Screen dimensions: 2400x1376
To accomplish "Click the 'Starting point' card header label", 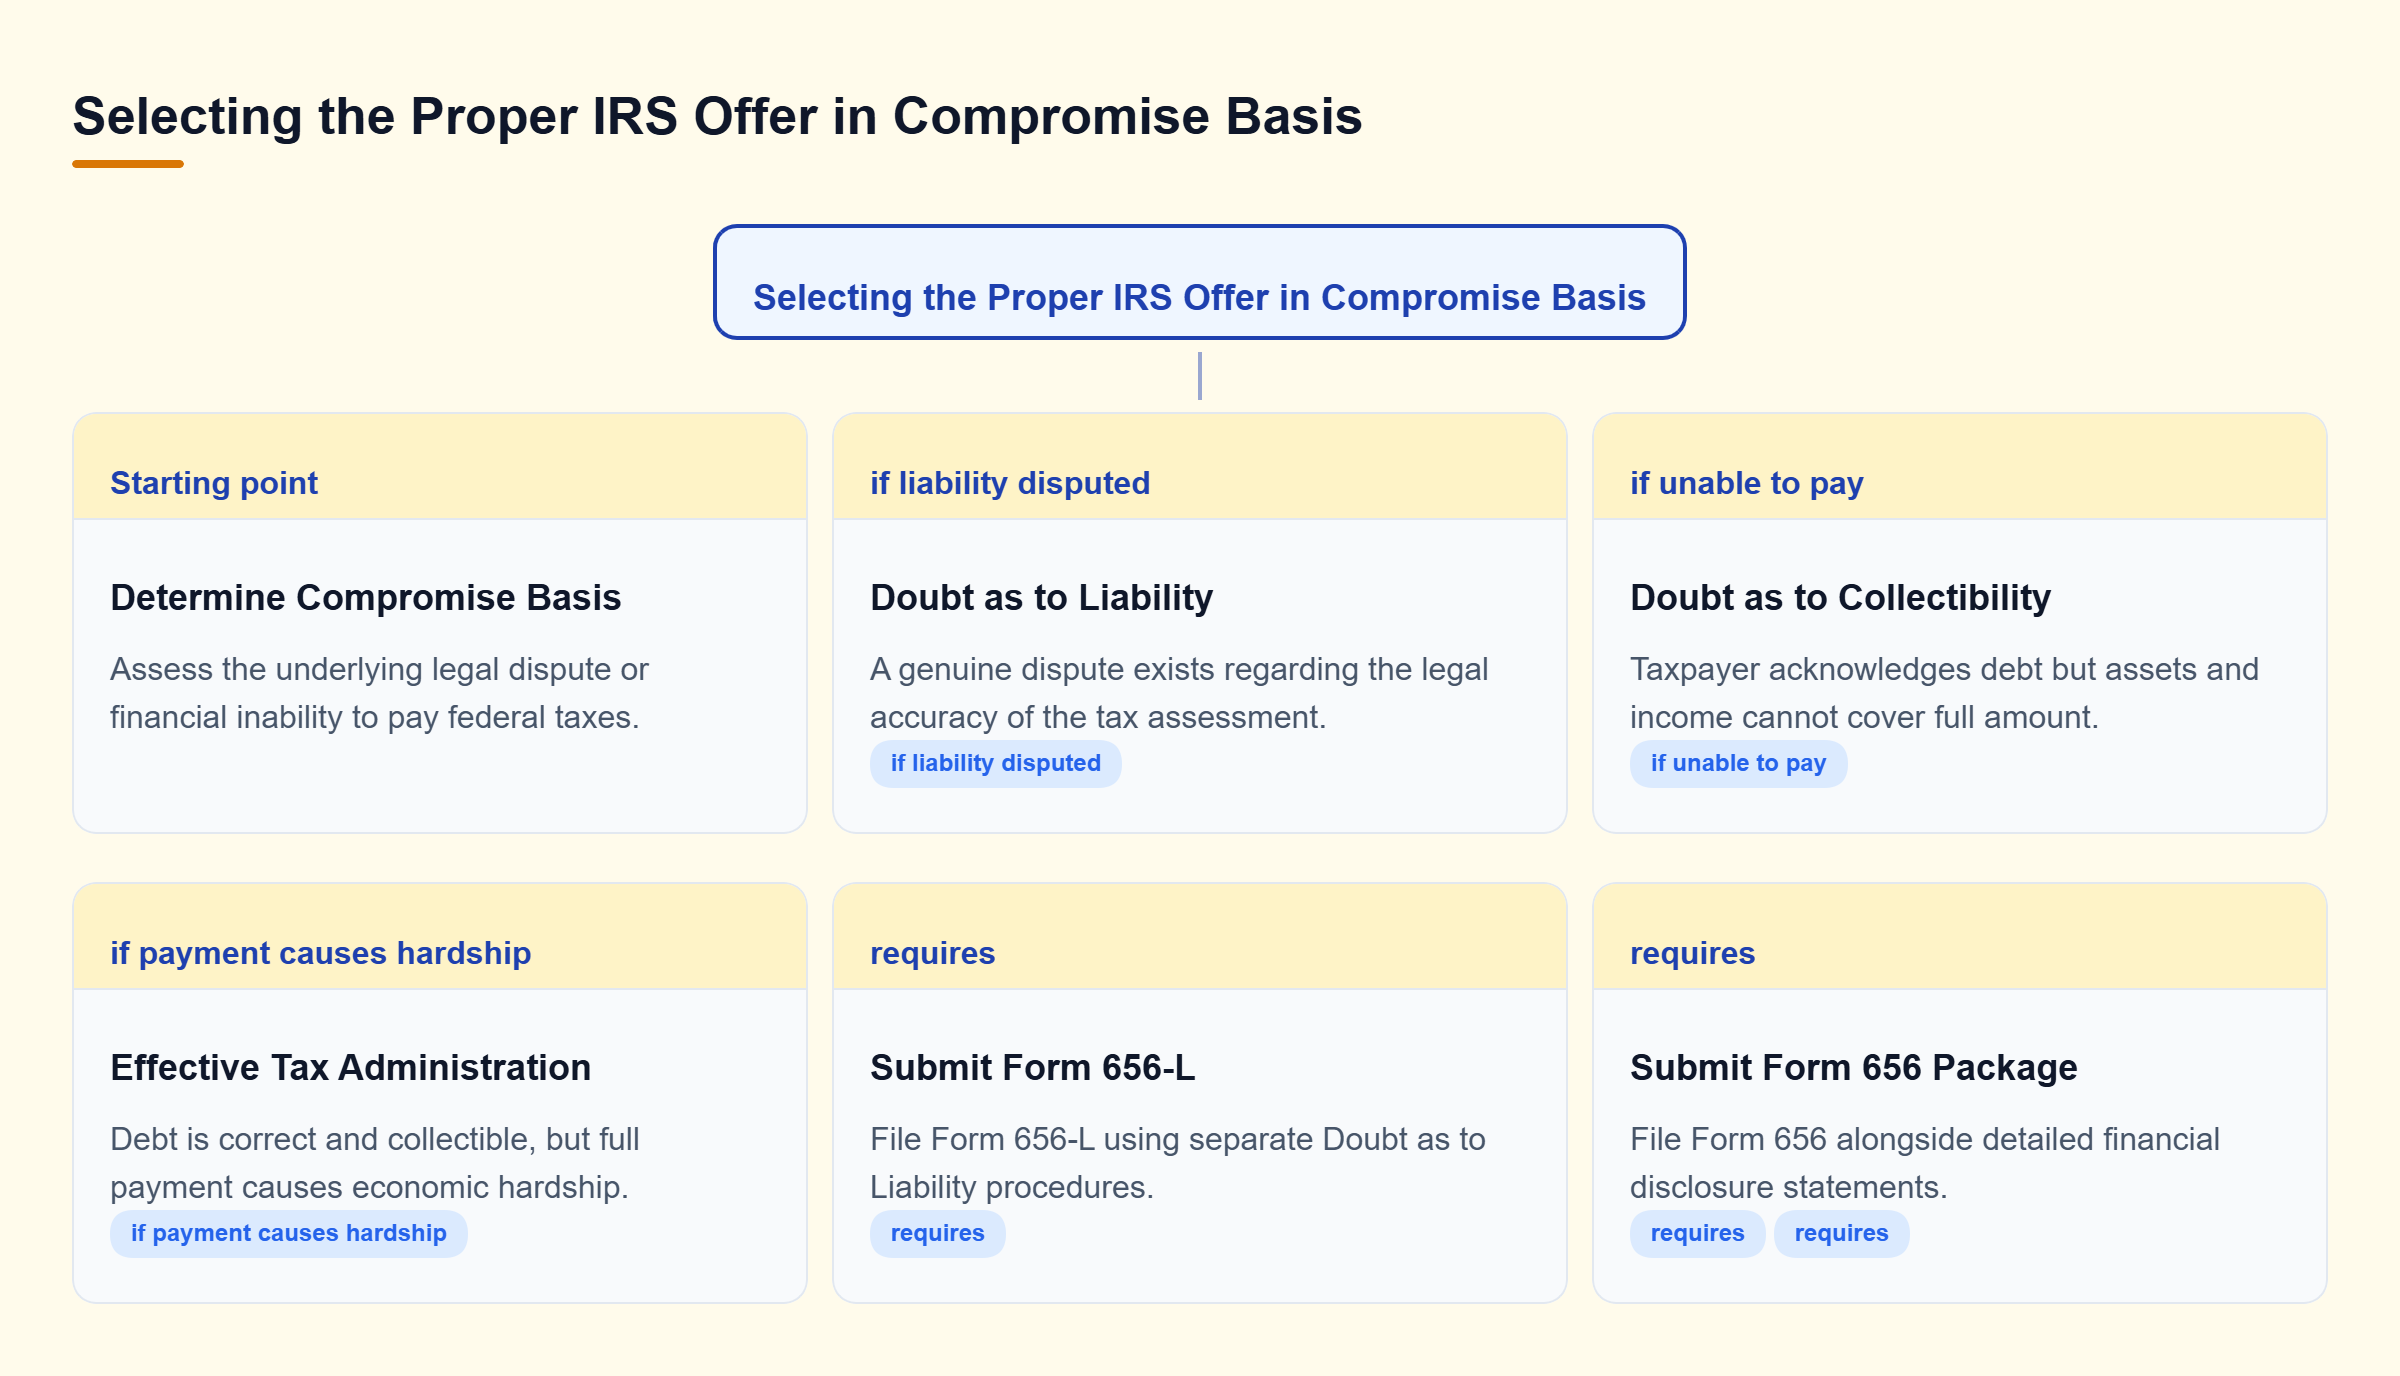I will 214,483.
